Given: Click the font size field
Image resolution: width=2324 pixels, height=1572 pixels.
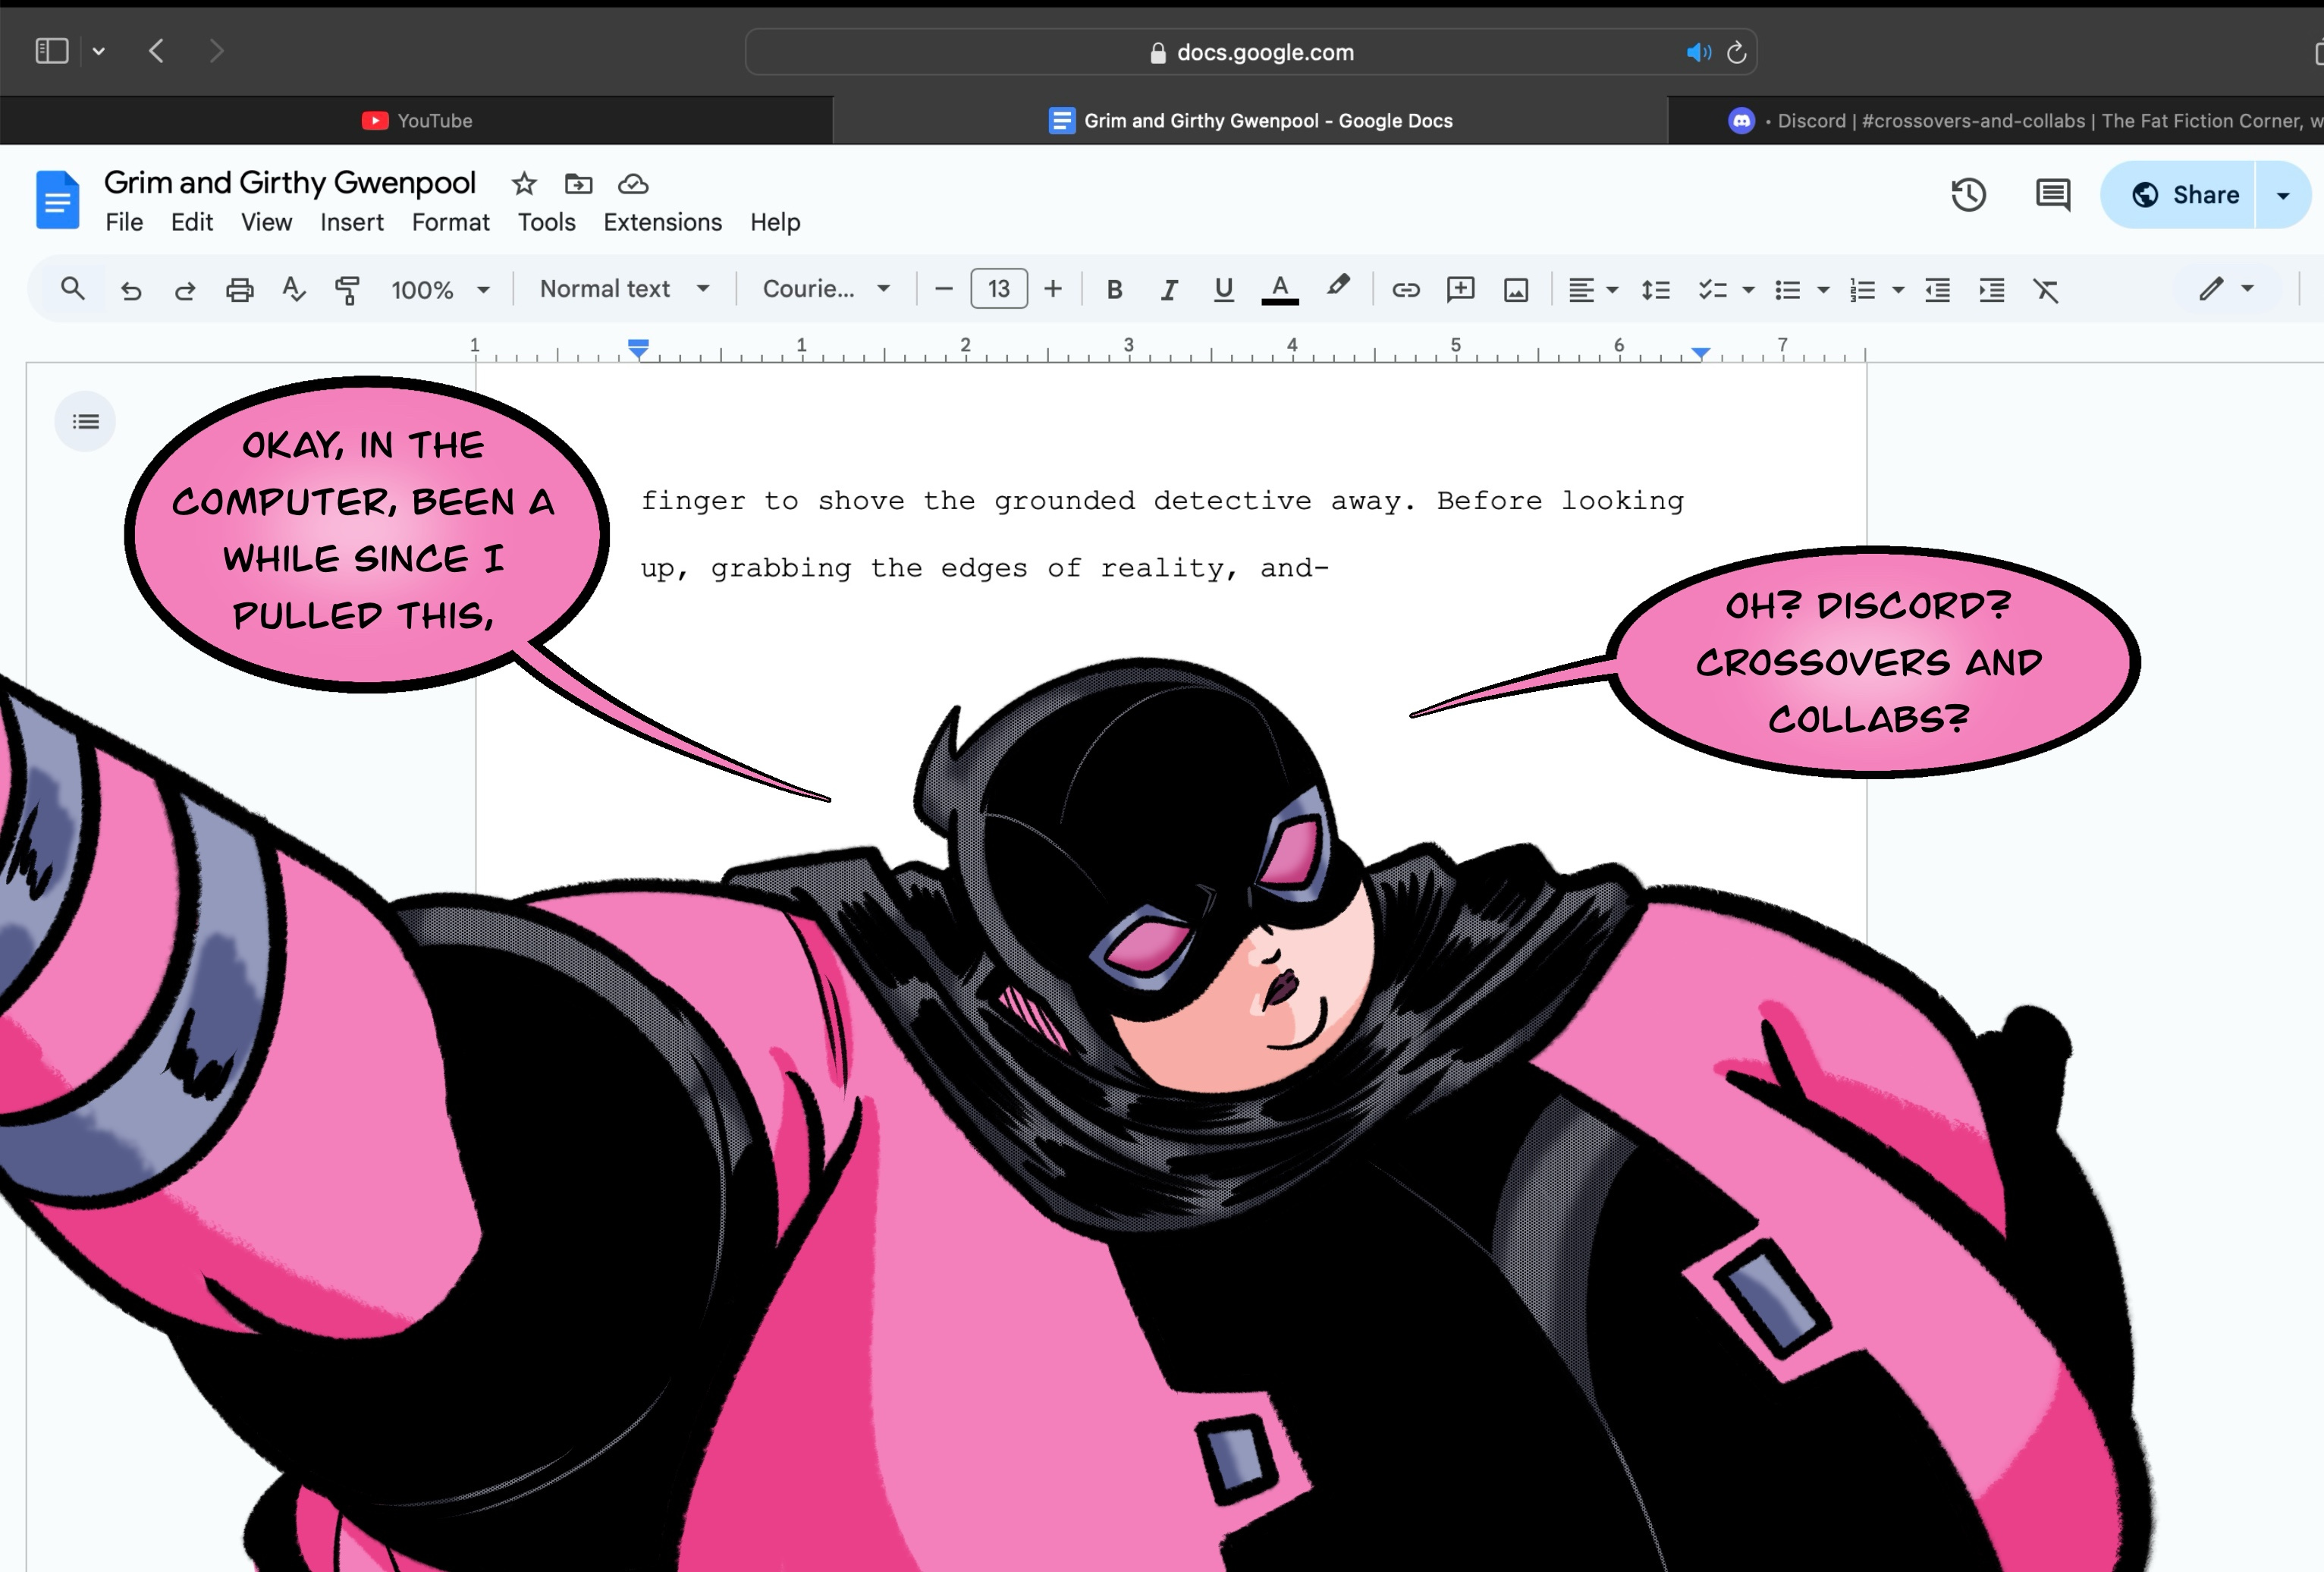Looking at the screenshot, I should [999, 289].
